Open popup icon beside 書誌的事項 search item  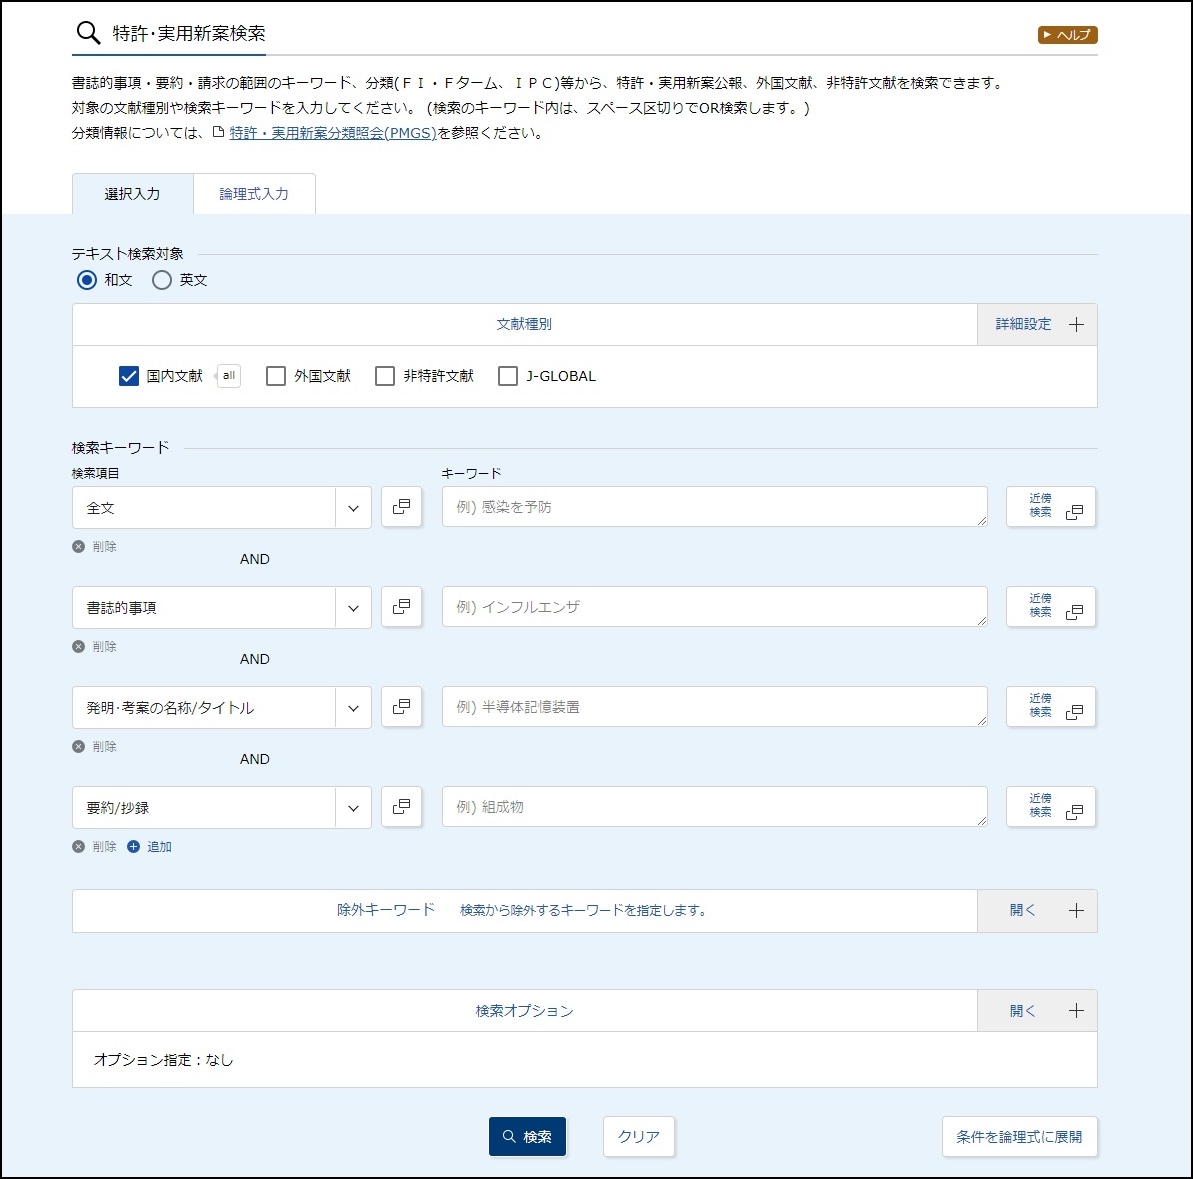pyautogui.click(x=401, y=607)
